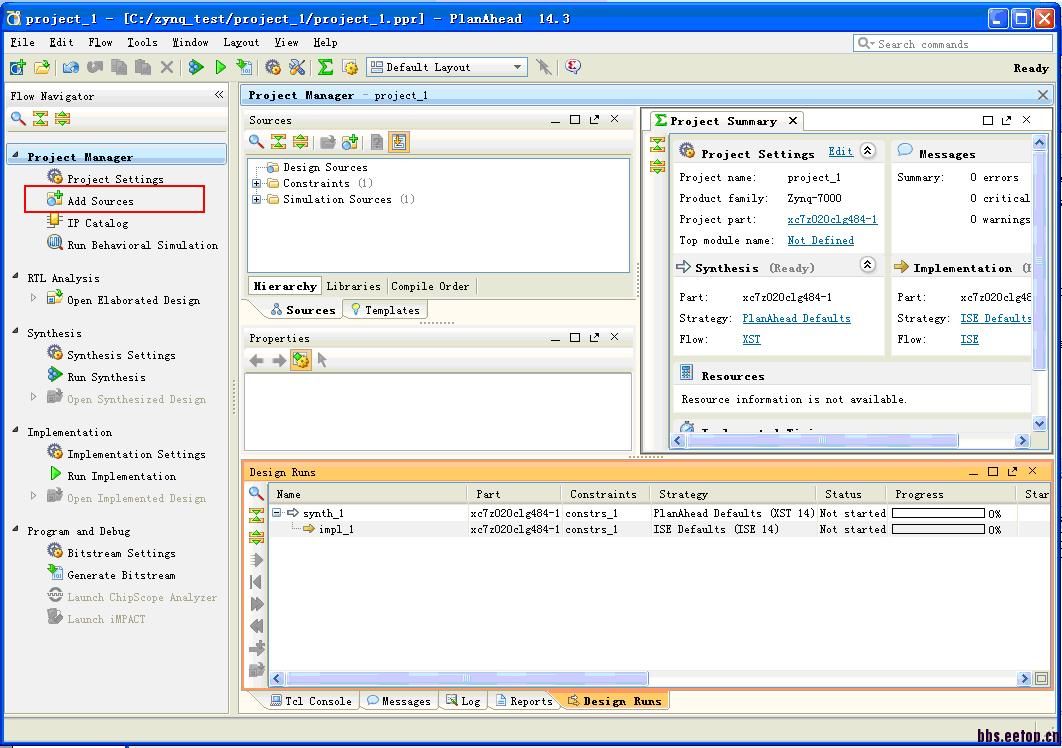Click the xc7z020clg484-1 project part link
1062x748 pixels.
pyautogui.click(x=831, y=220)
